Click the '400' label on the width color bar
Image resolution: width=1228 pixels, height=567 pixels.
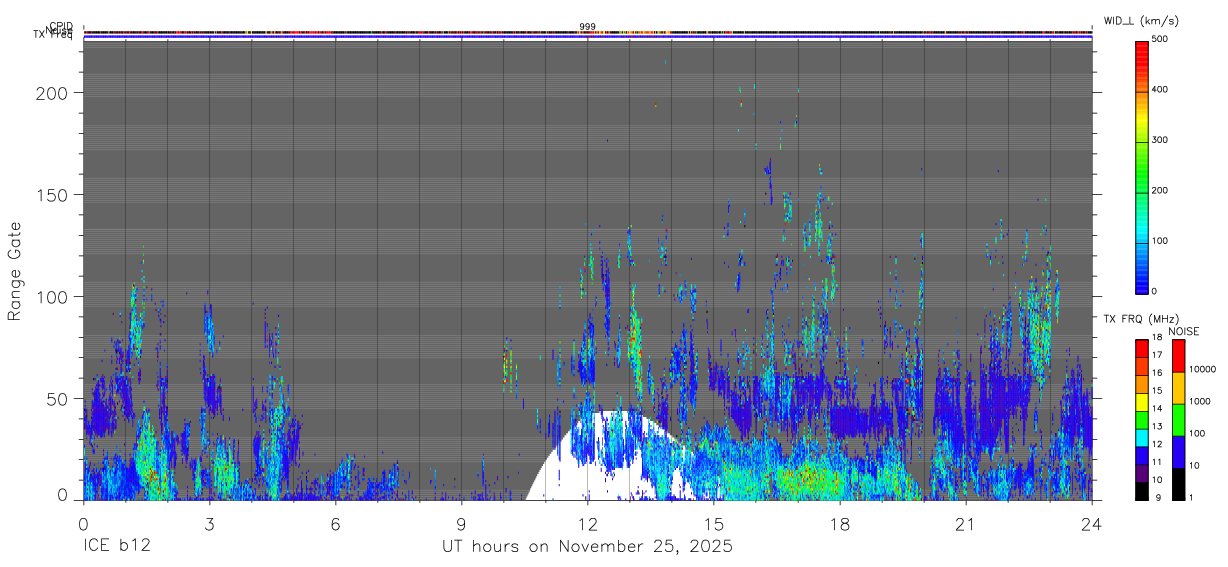(1161, 90)
